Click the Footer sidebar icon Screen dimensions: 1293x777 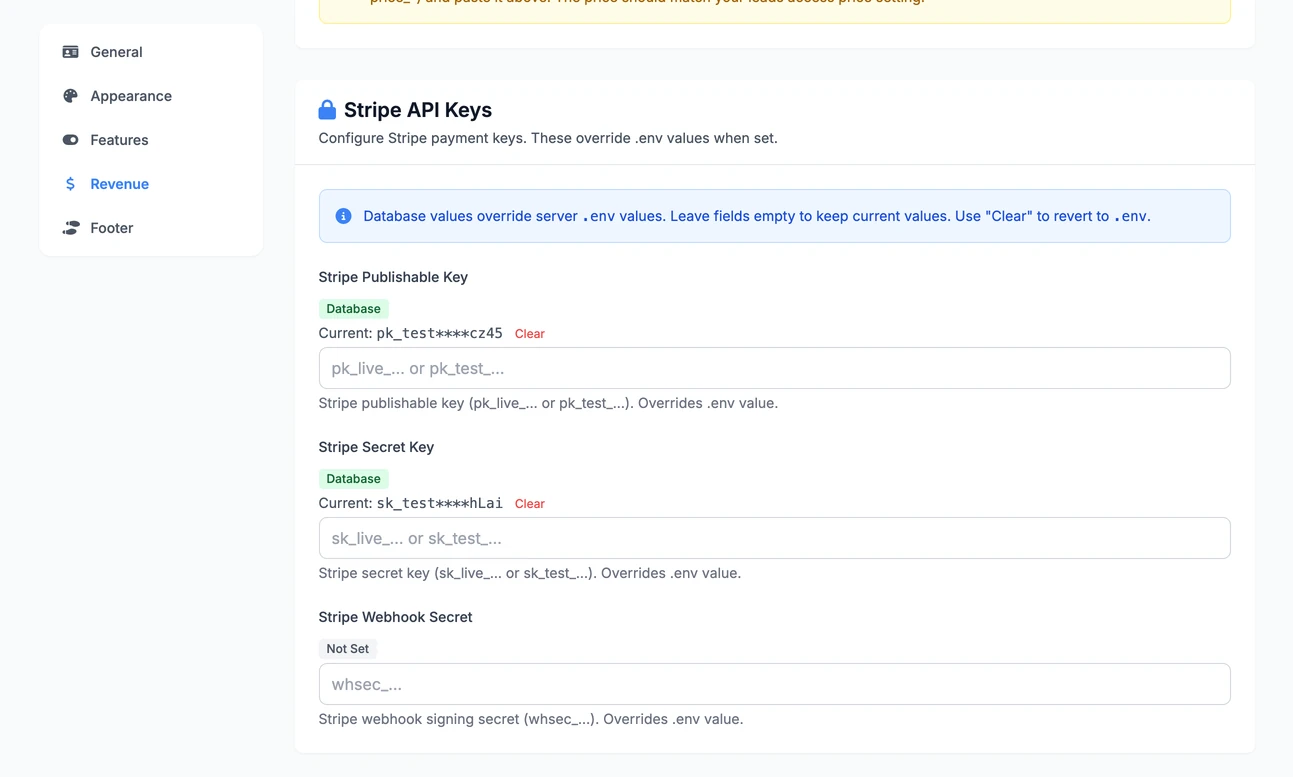click(x=70, y=228)
